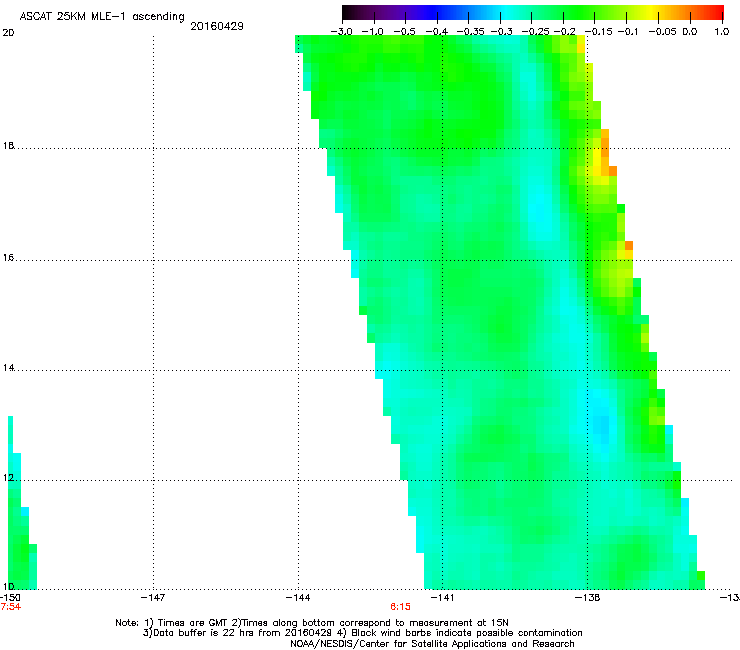
Task: Click the colorbar label 1.0
Action: (722, 32)
